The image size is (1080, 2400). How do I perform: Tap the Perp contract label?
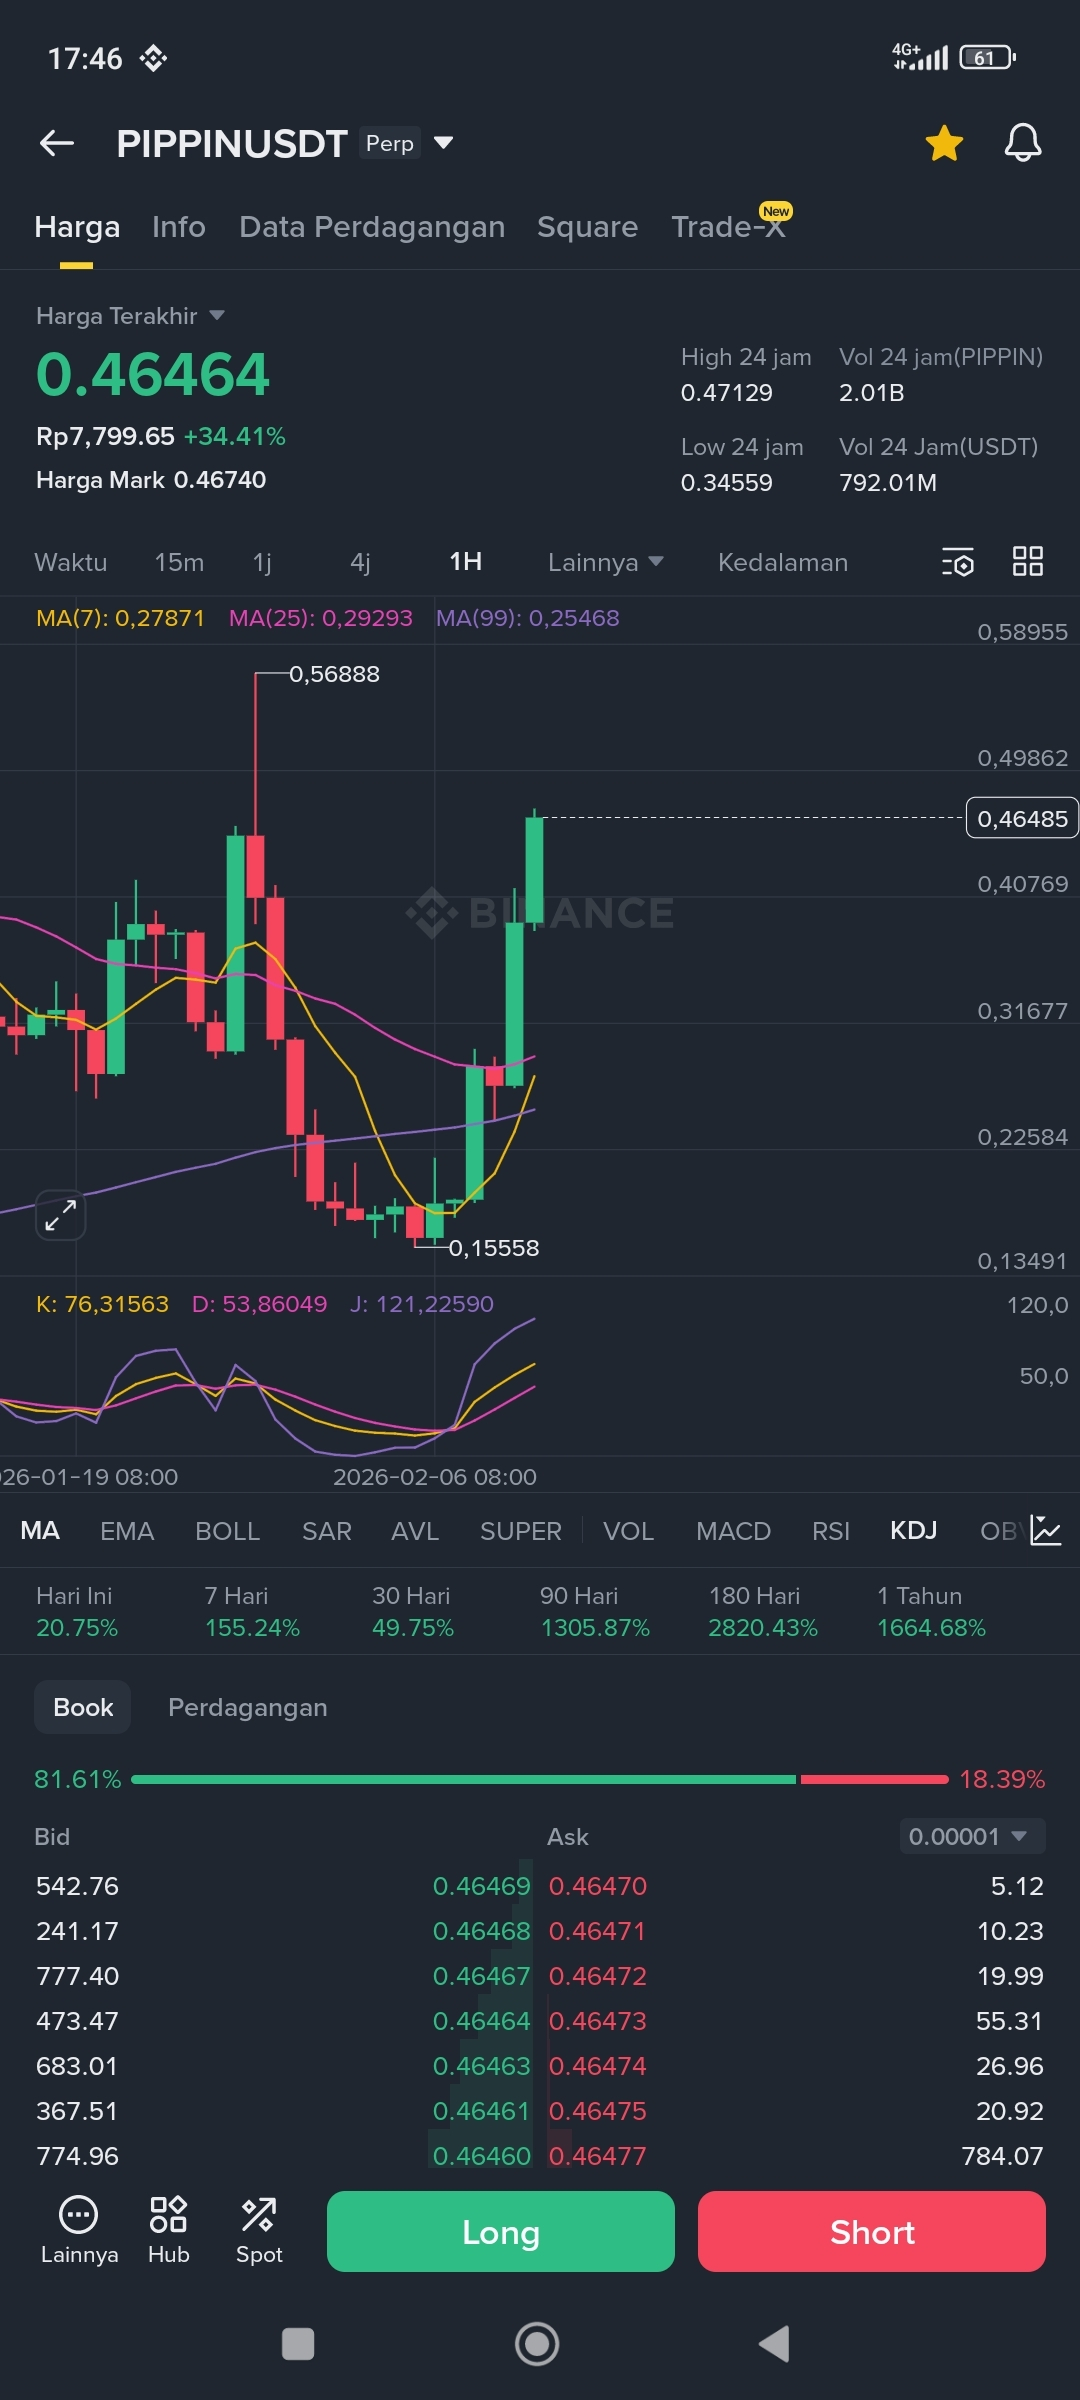(x=390, y=143)
